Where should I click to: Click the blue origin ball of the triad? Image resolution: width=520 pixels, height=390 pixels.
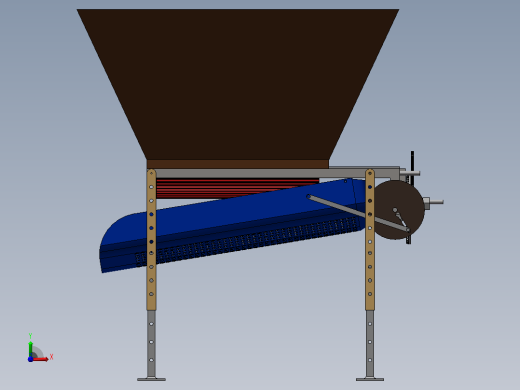click(x=30, y=359)
